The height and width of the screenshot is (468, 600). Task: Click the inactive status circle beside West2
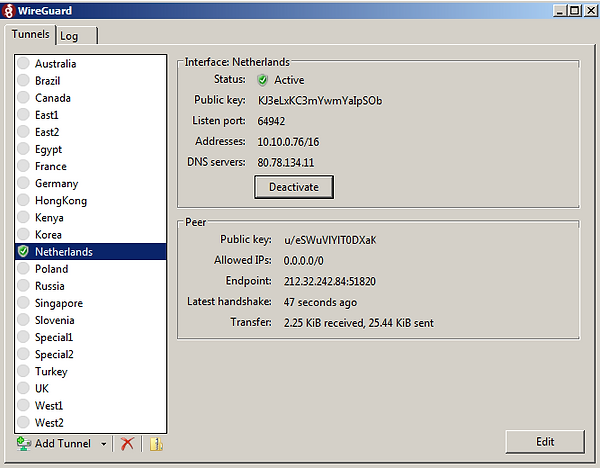23,422
